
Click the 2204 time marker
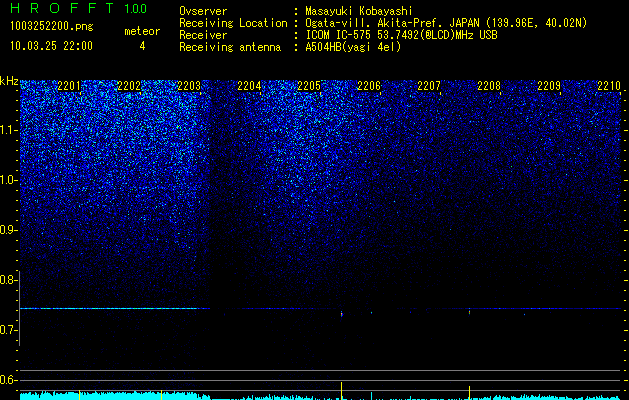(249, 85)
